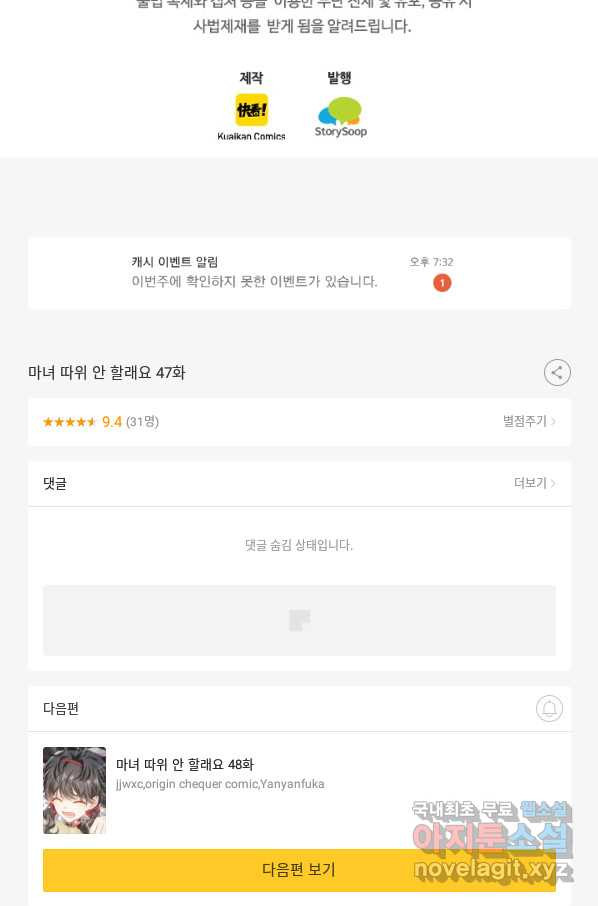The width and height of the screenshot is (598, 906).
Task: Click the 다음편 section header
Action: pyautogui.click(x=61, y=708)
